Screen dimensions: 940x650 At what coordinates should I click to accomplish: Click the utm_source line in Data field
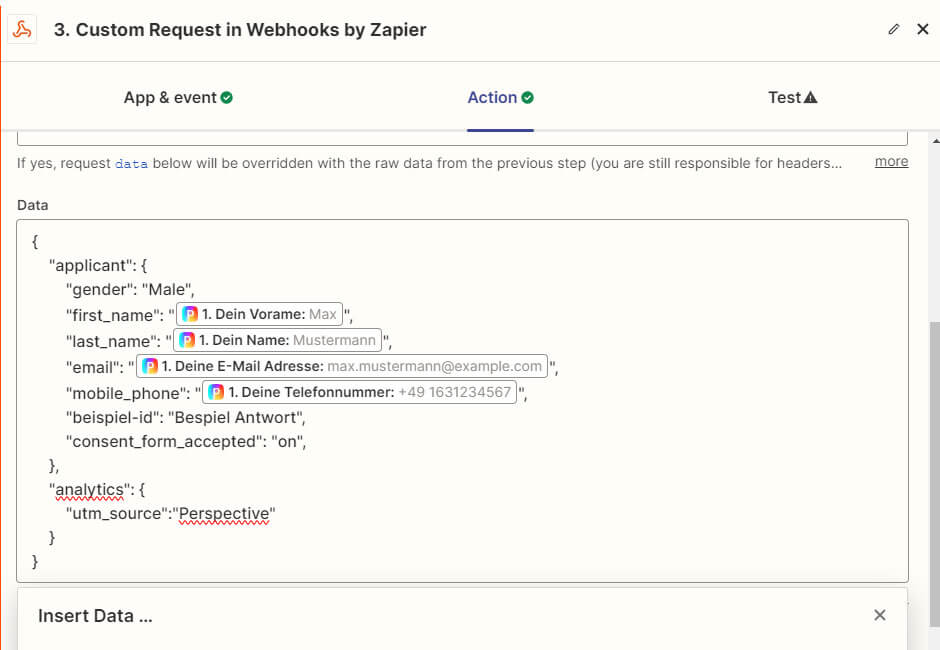[x=170, y=514]
